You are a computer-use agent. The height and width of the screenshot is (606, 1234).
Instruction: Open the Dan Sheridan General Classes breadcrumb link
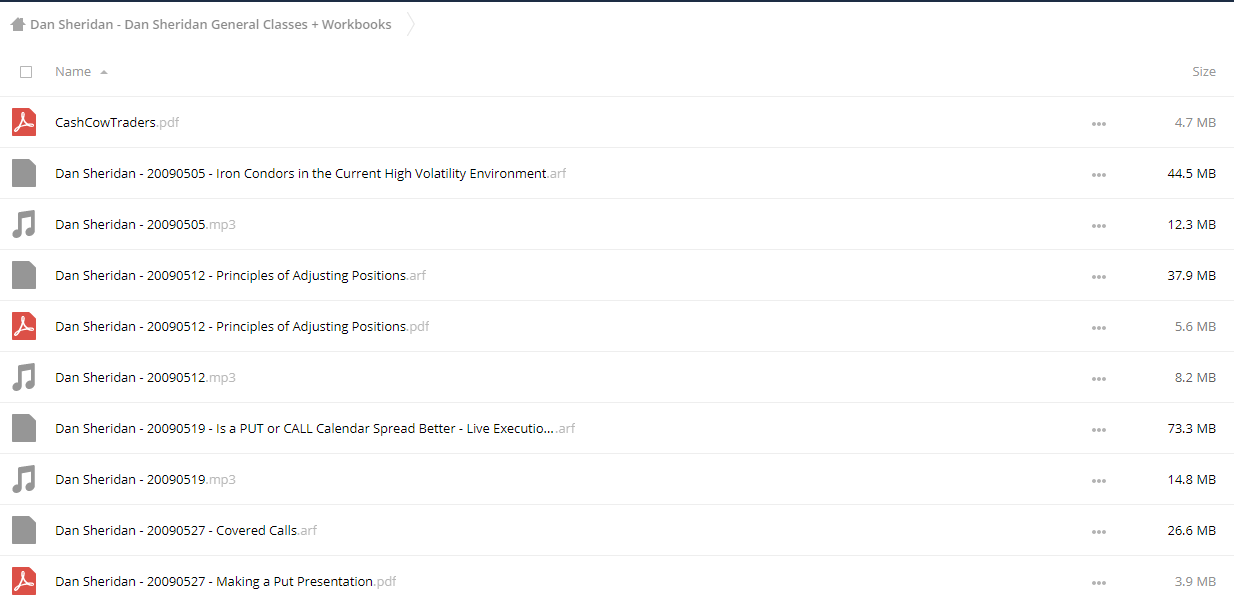[210, 25]
